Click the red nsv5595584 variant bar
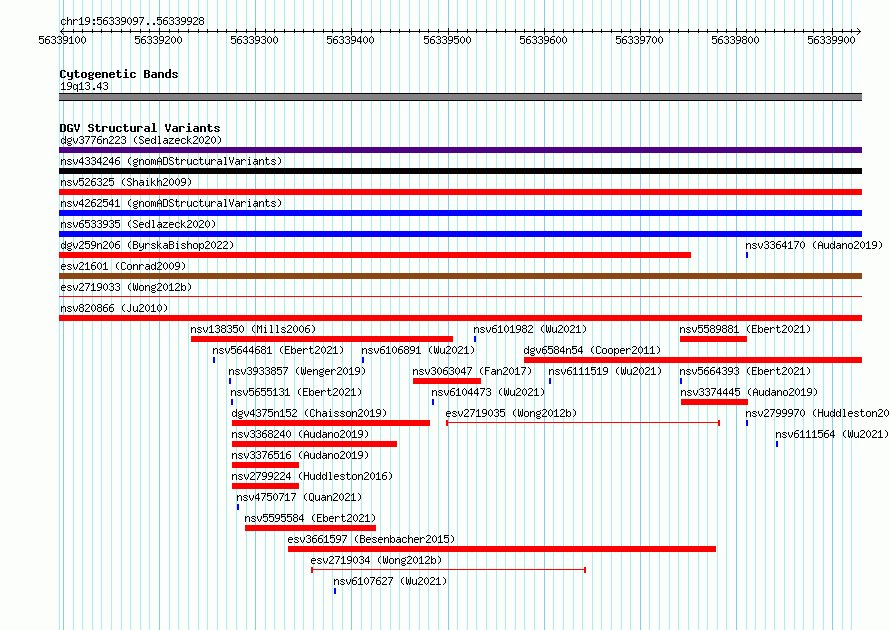 (310, 528)
